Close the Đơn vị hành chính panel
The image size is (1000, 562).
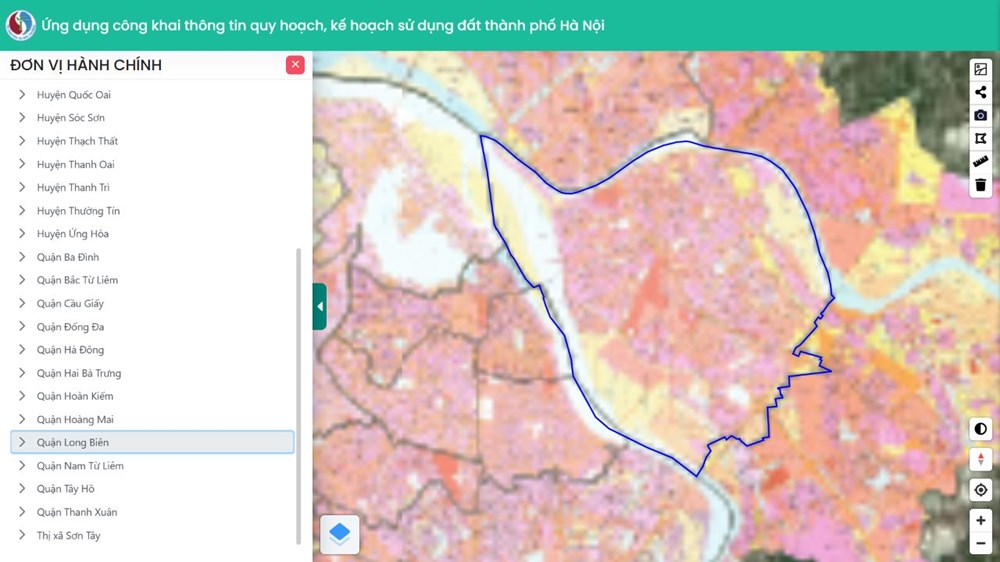click(x=295, y=64)
